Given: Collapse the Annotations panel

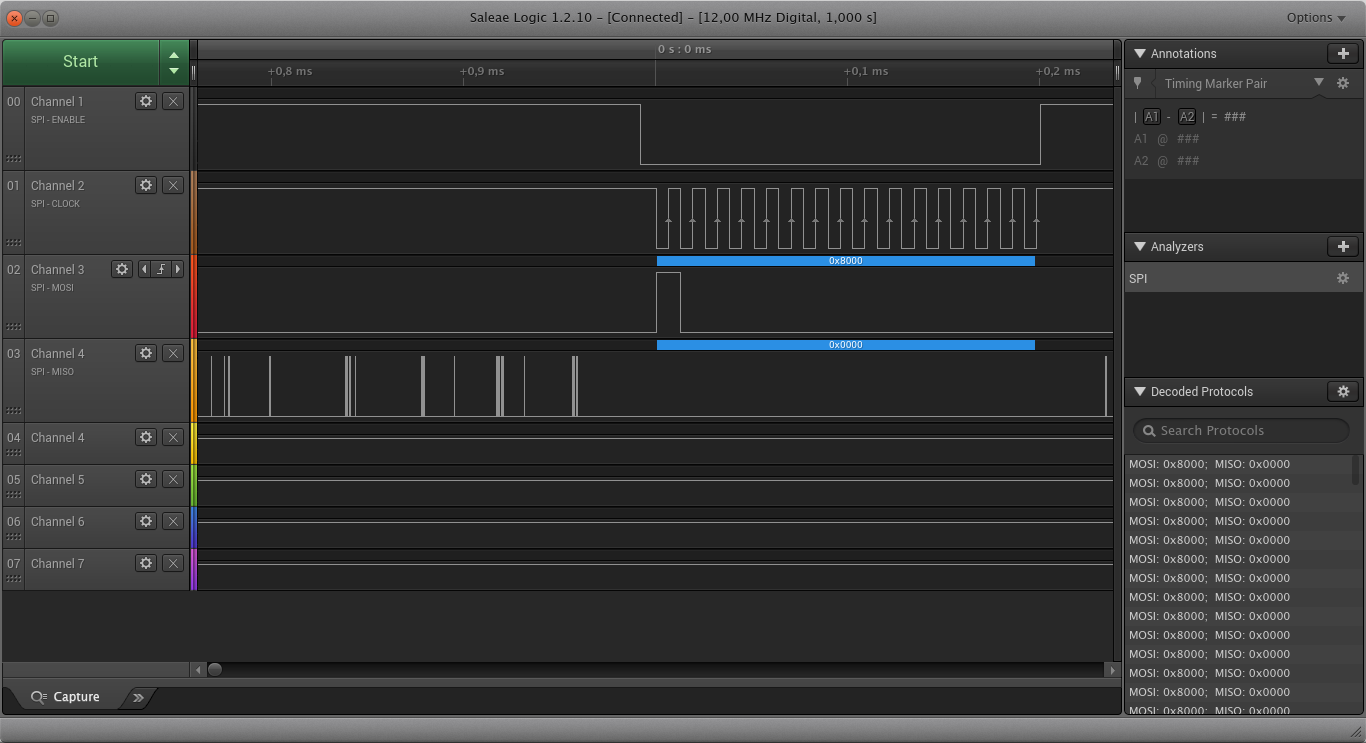Looking at the screenshot, I should click(1139, 53).
